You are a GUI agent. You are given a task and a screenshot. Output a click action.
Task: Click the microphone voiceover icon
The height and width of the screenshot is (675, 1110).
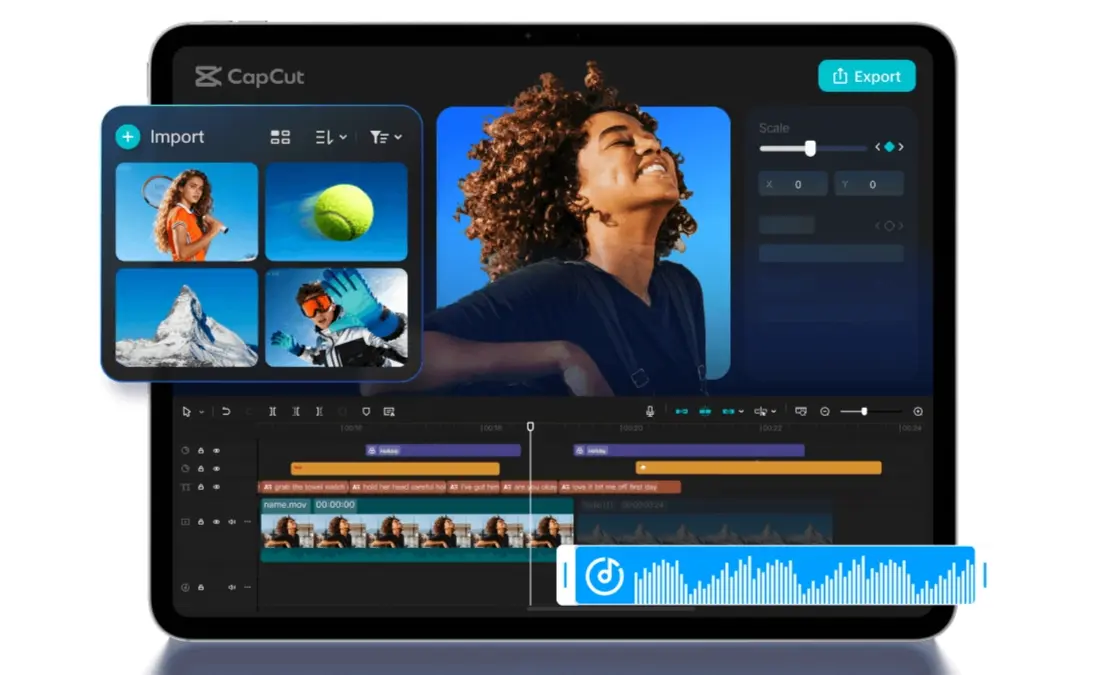coord(649,410)
